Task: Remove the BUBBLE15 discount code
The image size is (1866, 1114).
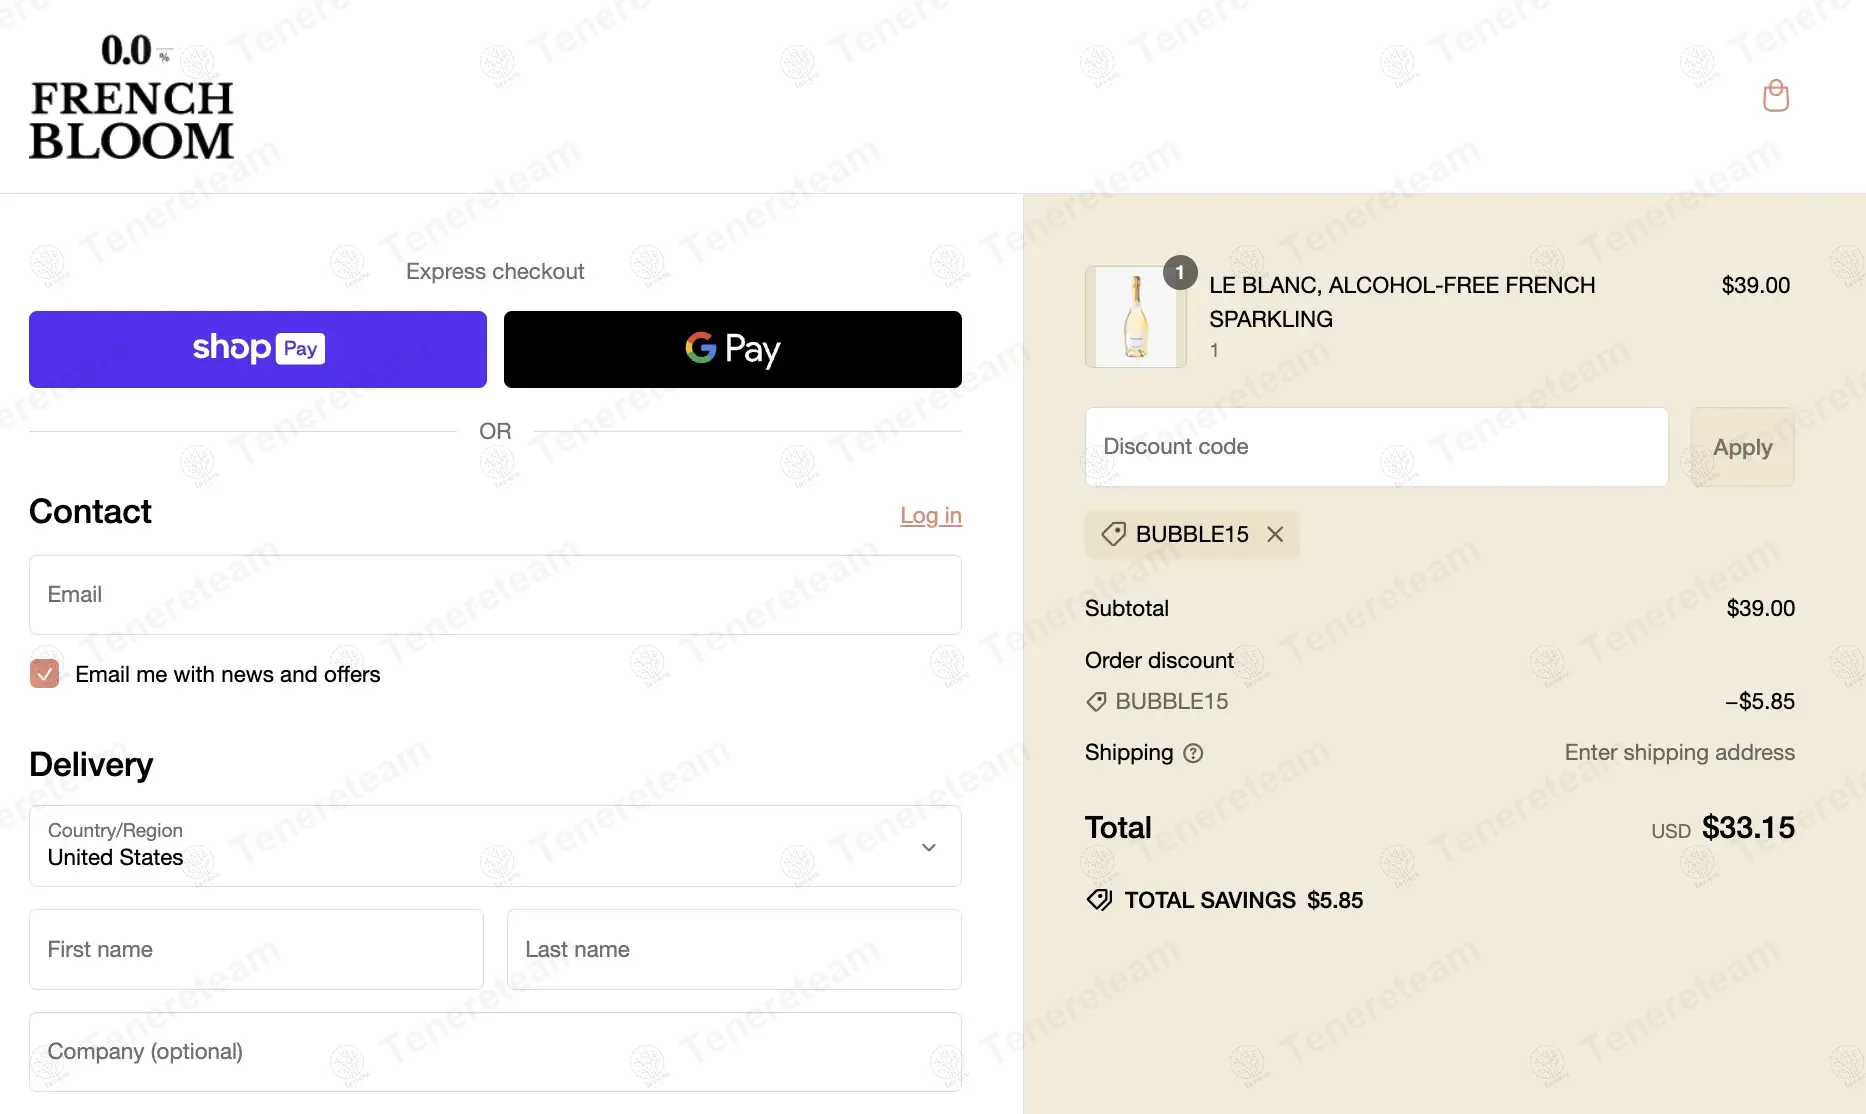Action: [1275, 534]
